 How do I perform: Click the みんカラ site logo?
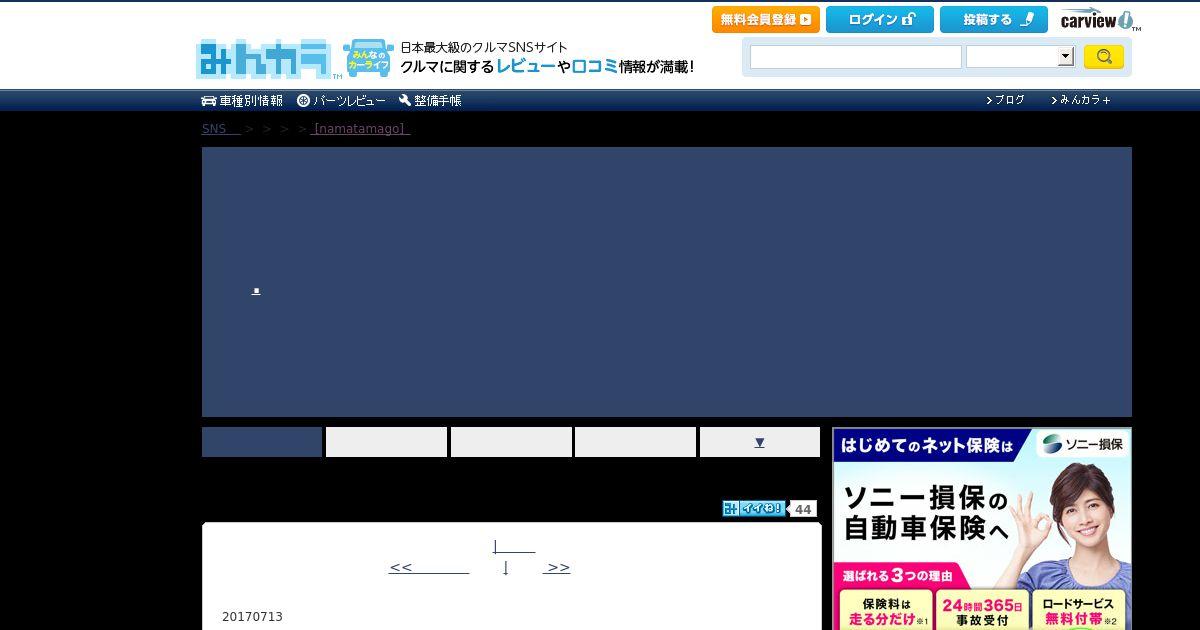(265, 59)
